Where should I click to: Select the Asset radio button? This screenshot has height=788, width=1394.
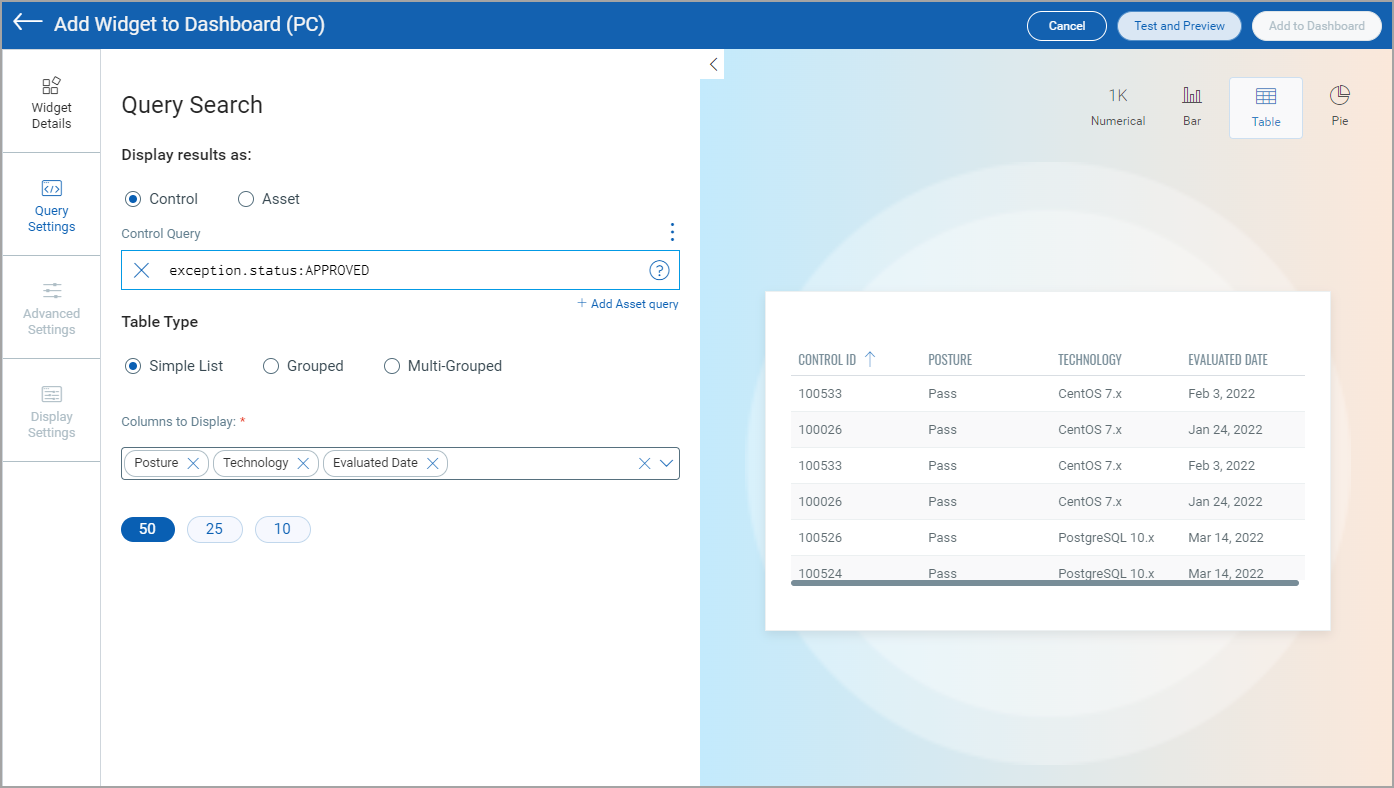[246, 199]
